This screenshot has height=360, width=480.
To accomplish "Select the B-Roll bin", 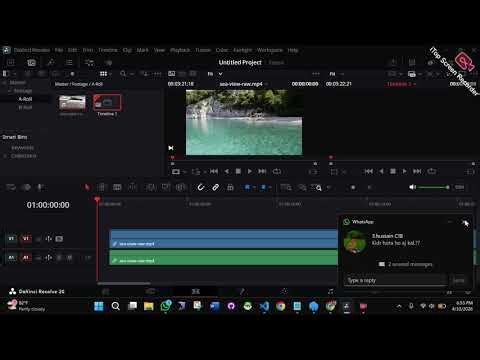I will coord(25,107).
